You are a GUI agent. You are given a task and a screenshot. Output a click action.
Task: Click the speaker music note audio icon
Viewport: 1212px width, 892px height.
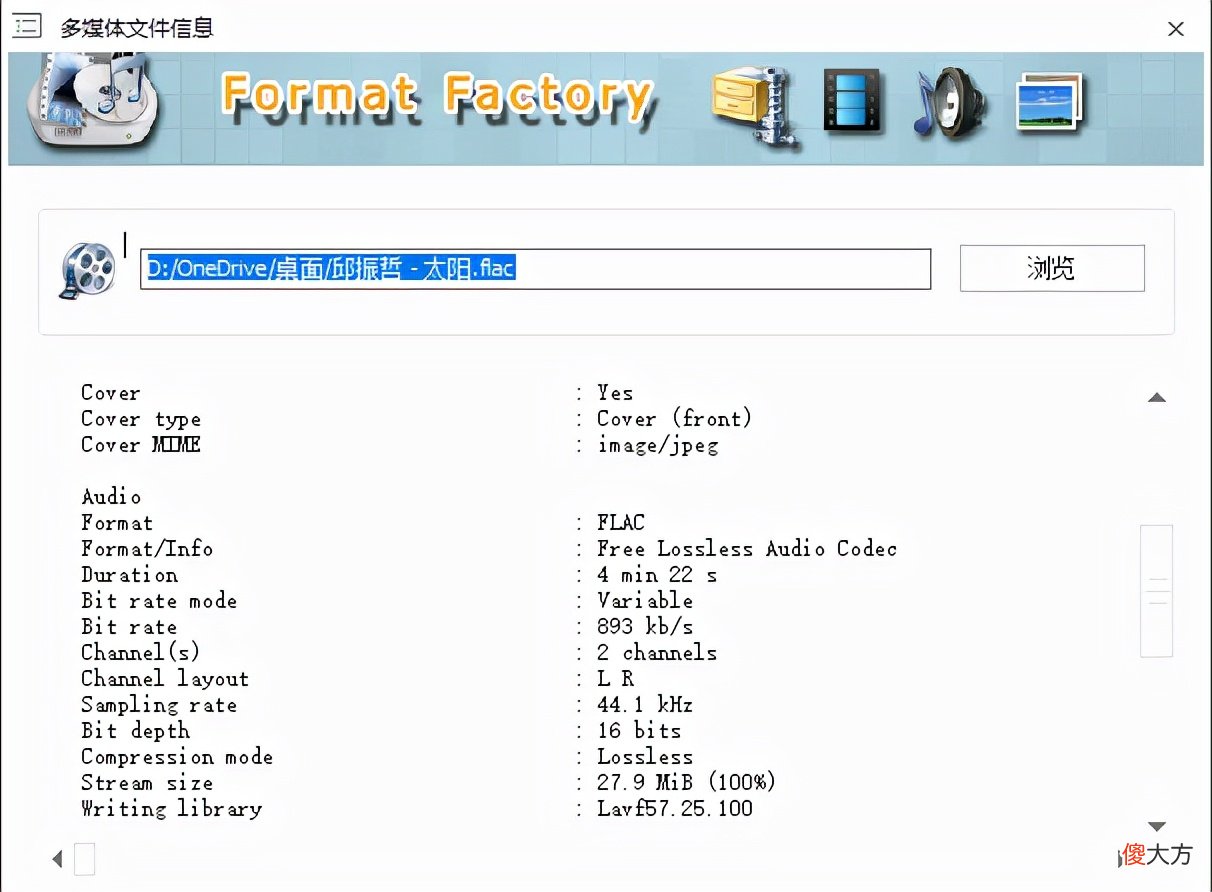[x=948, y=102]
